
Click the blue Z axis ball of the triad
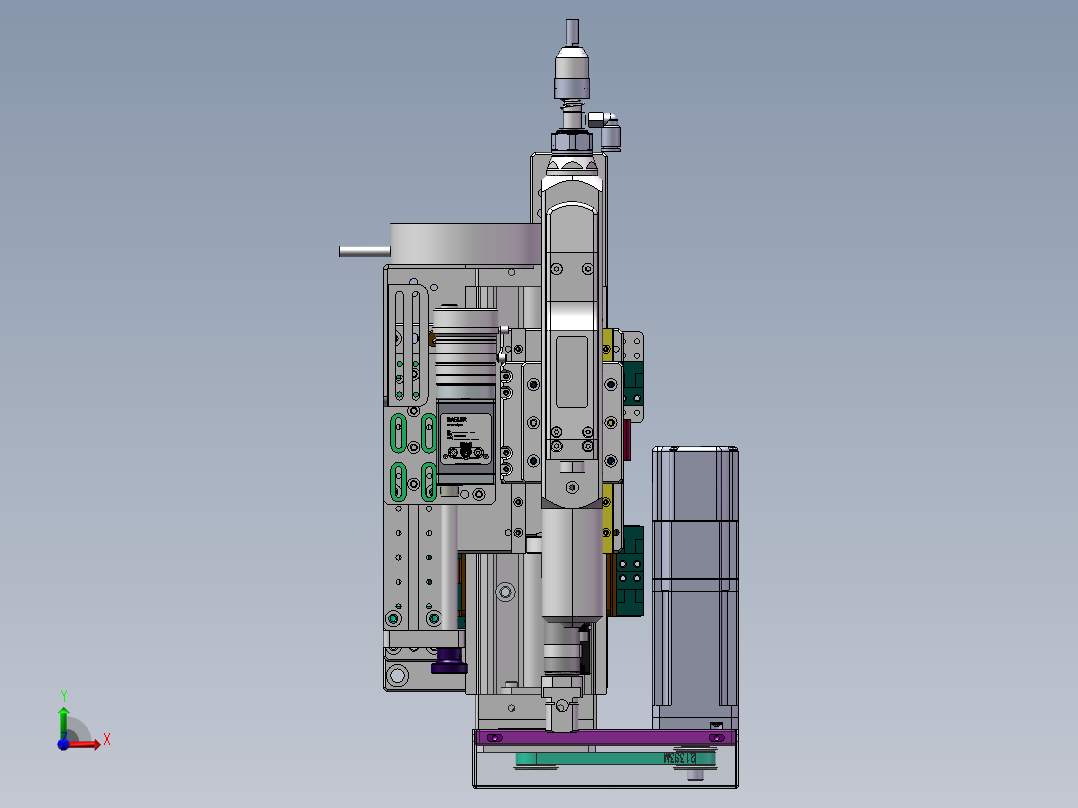[x=63, y=744]
